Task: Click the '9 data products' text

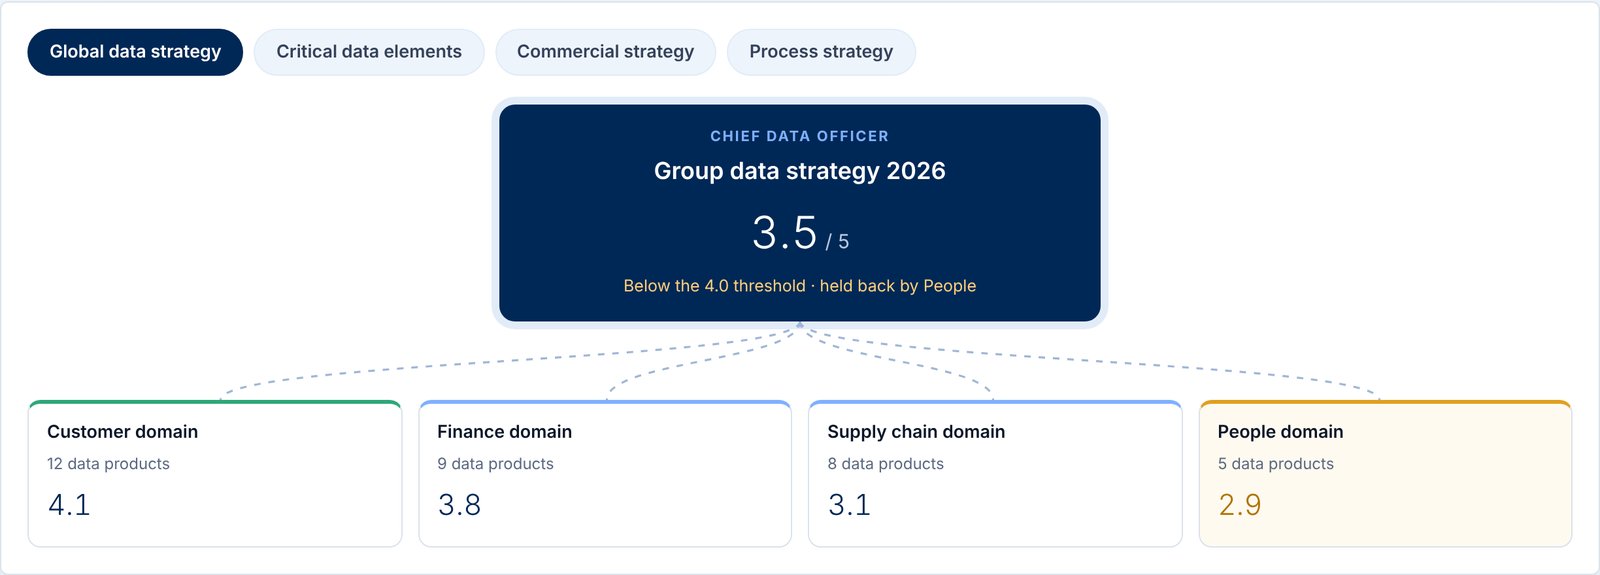Action: coord(495,464)
